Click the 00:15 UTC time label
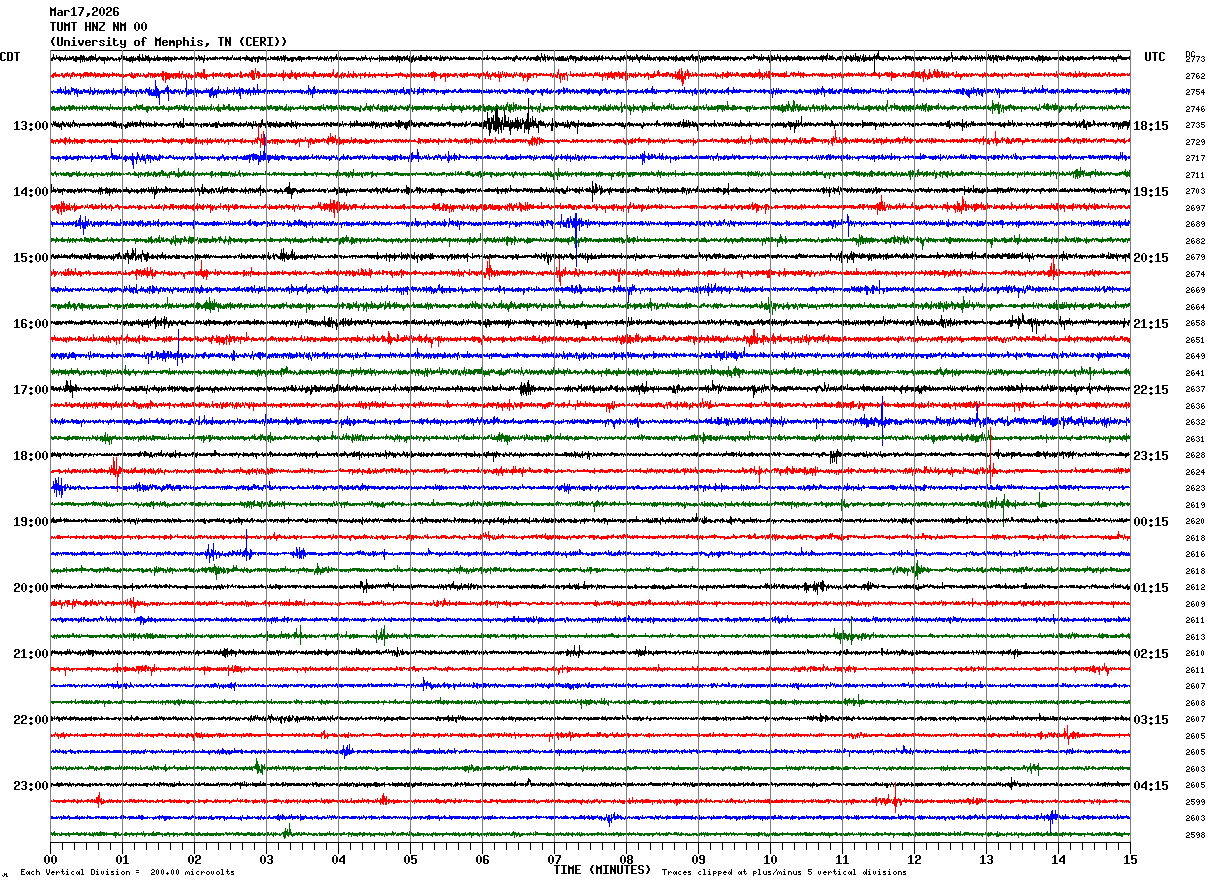The height and width of the screenshot is (886, 1210). 1151,522
